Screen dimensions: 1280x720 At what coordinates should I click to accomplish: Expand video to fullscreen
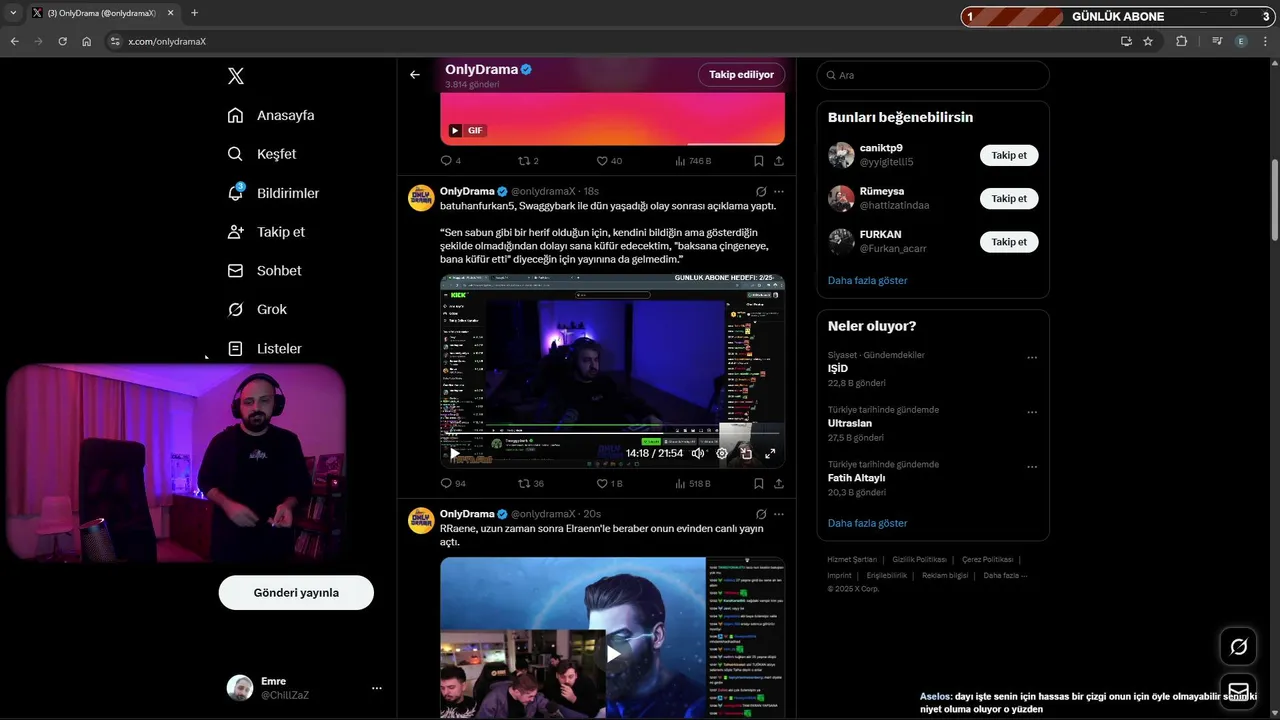tap(770, 453)
